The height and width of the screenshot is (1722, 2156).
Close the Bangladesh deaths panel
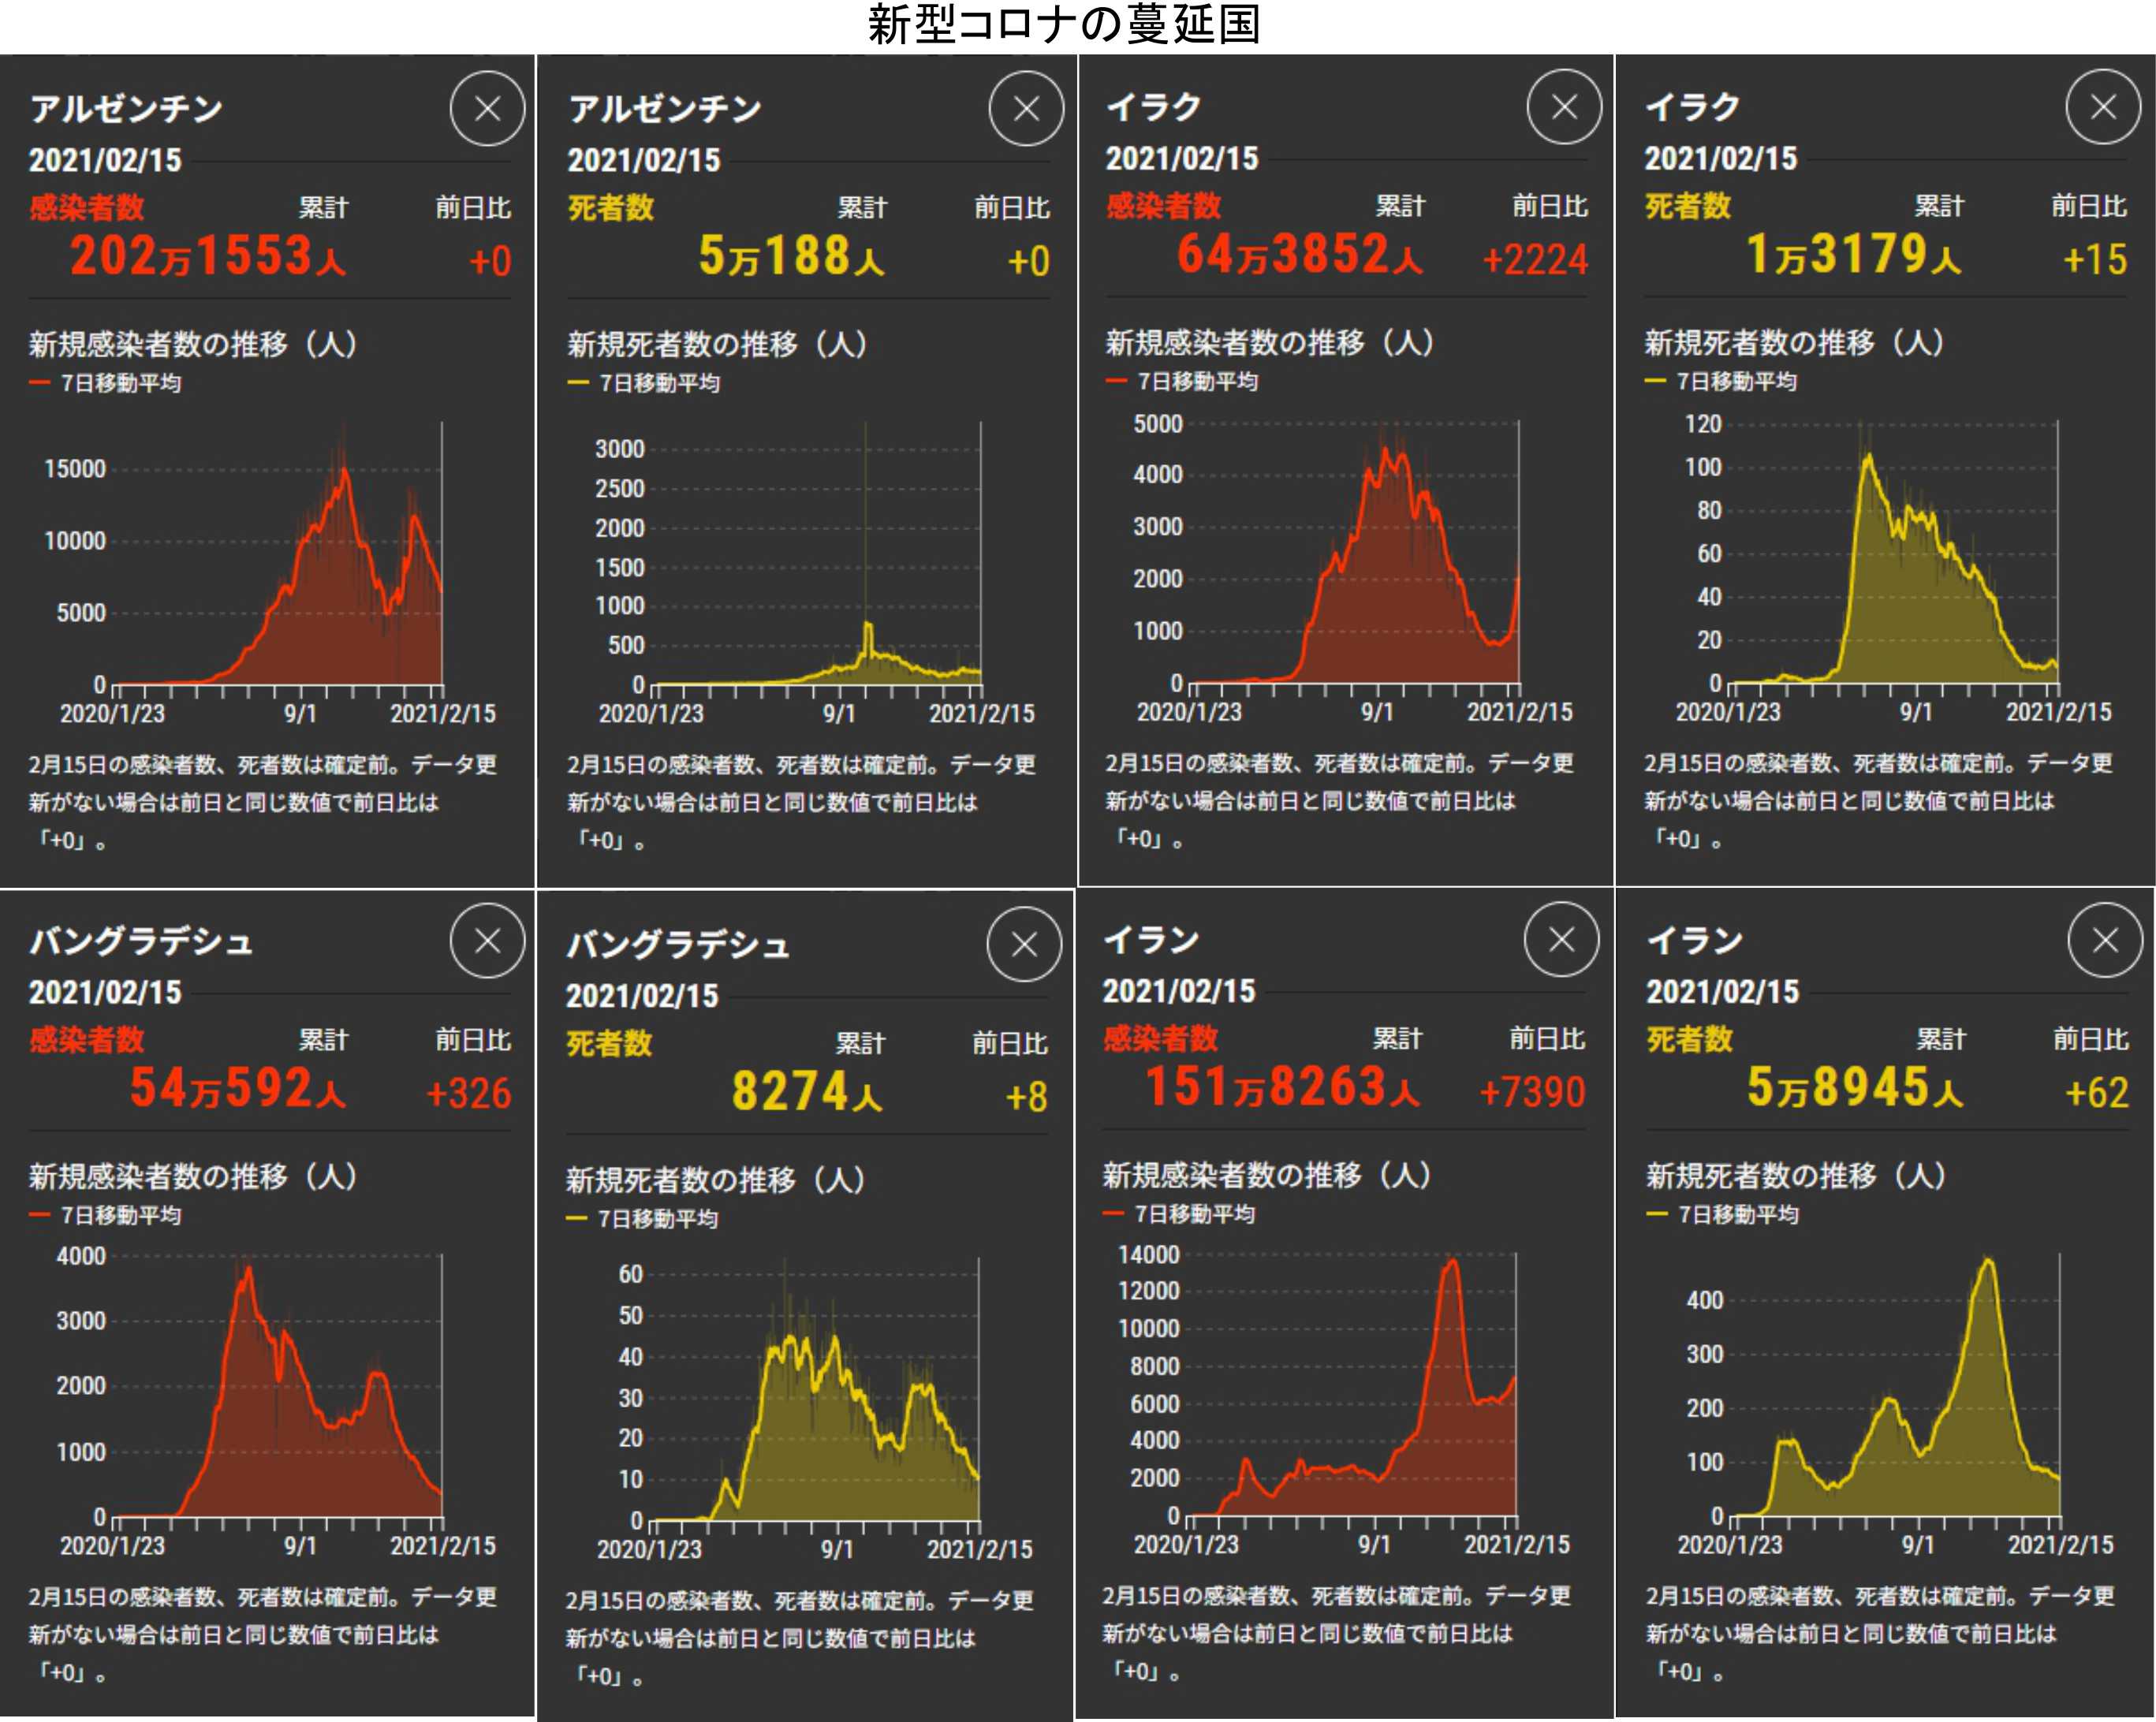1024,945
